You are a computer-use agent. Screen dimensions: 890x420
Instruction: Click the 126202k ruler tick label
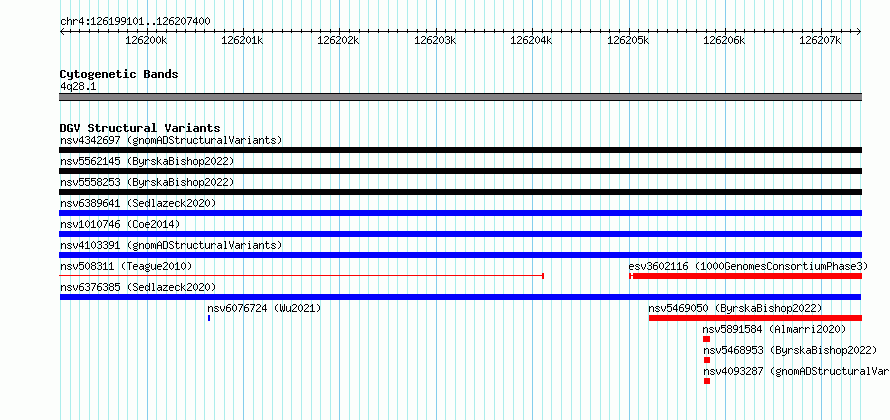(x=338, y=40)
